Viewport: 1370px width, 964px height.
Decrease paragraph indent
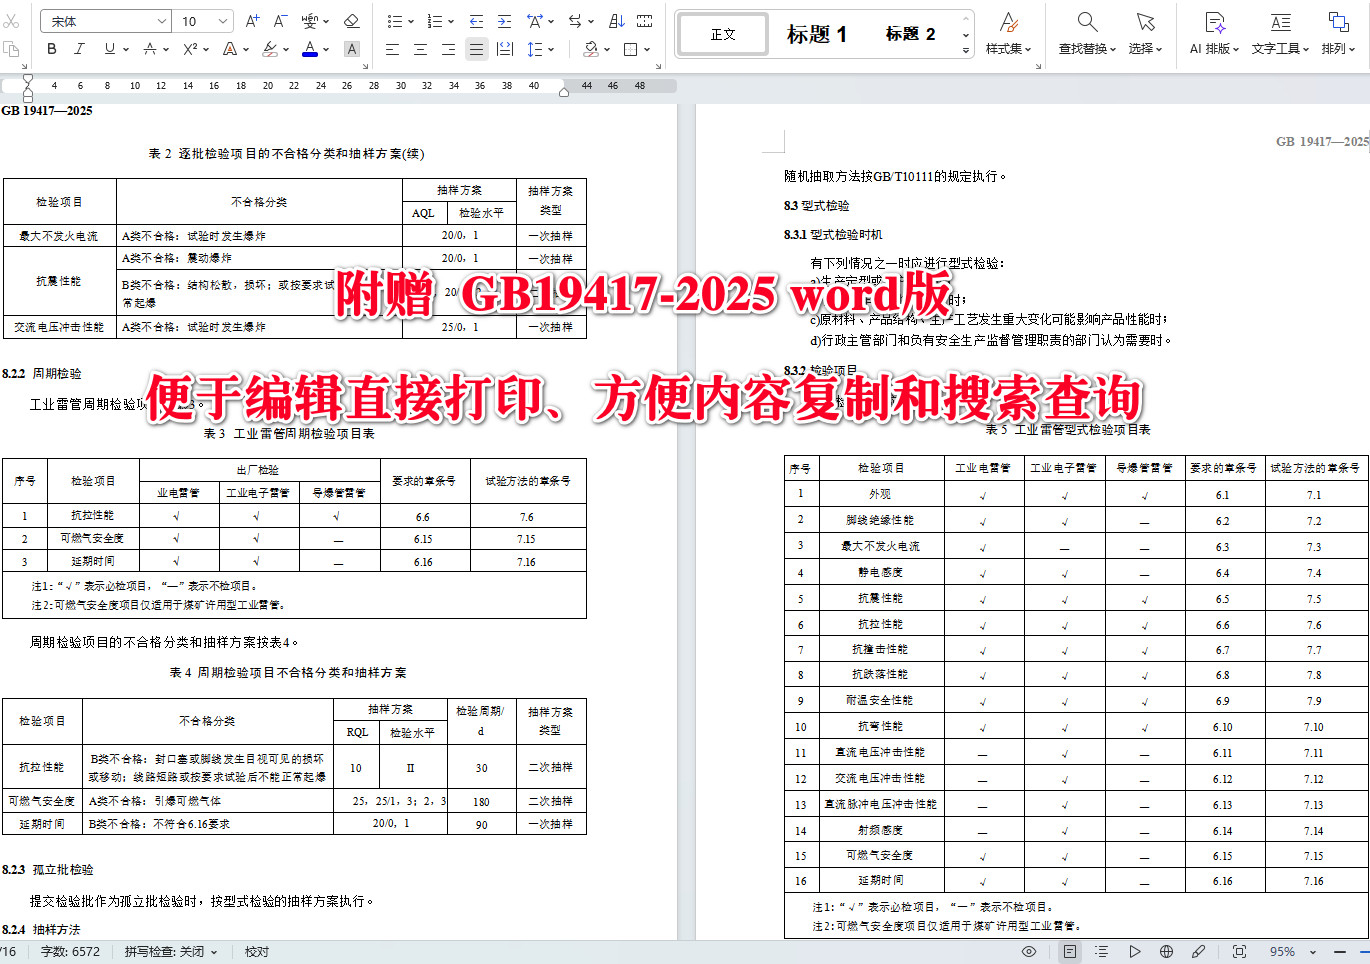[476, 21]
